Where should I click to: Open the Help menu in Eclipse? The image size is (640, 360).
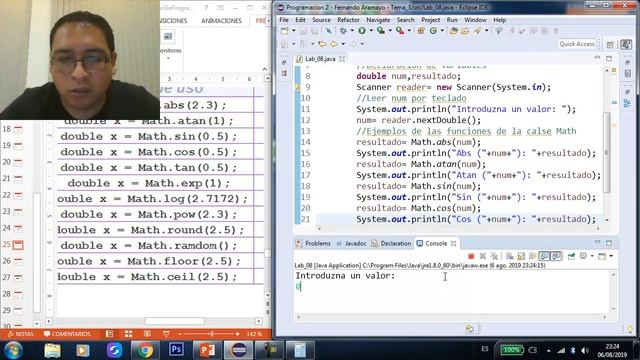(x=500, y=20)
